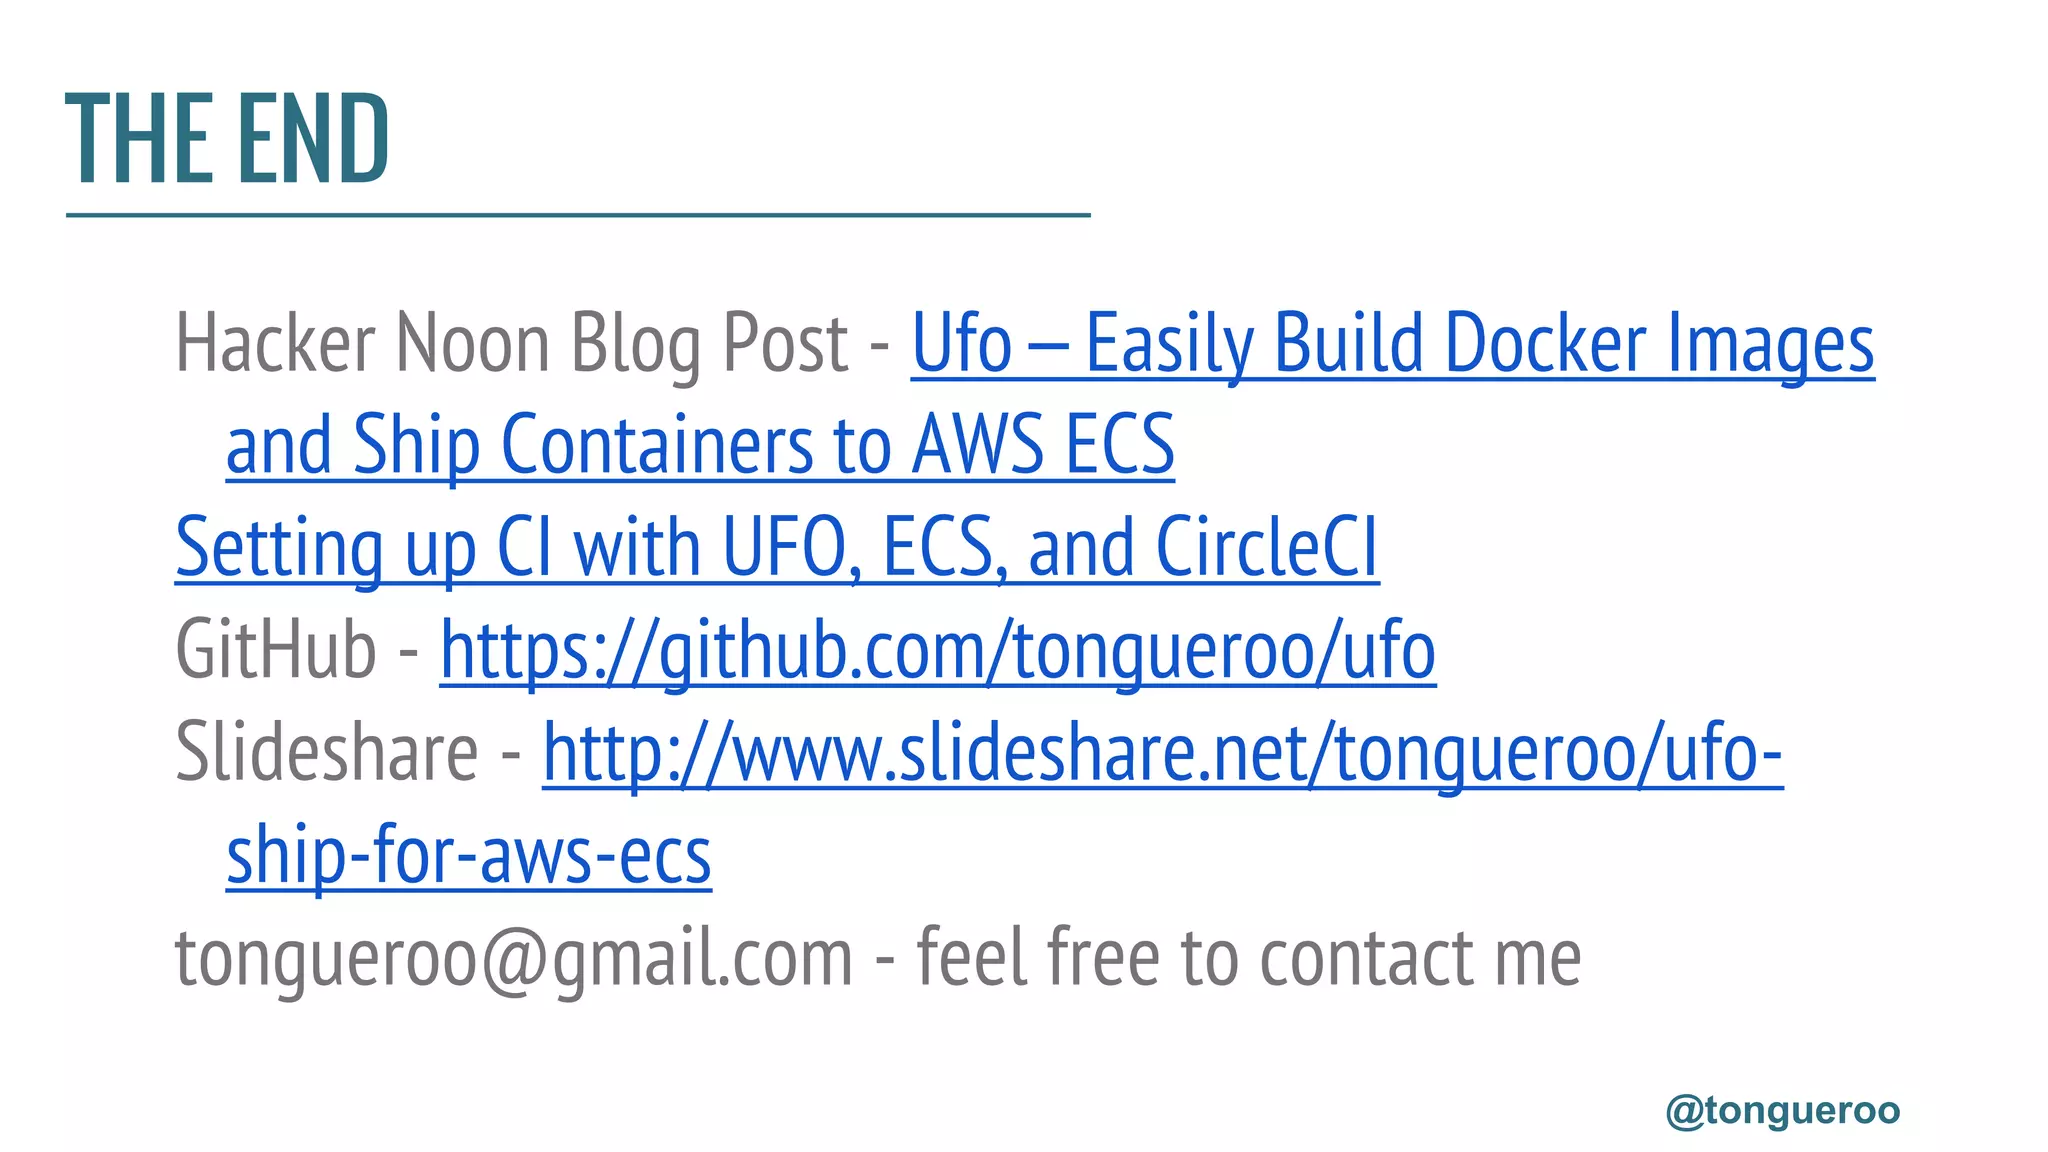
Task: Click the ship-for-aws-ecs link continuation
Action: pos(469,856)
